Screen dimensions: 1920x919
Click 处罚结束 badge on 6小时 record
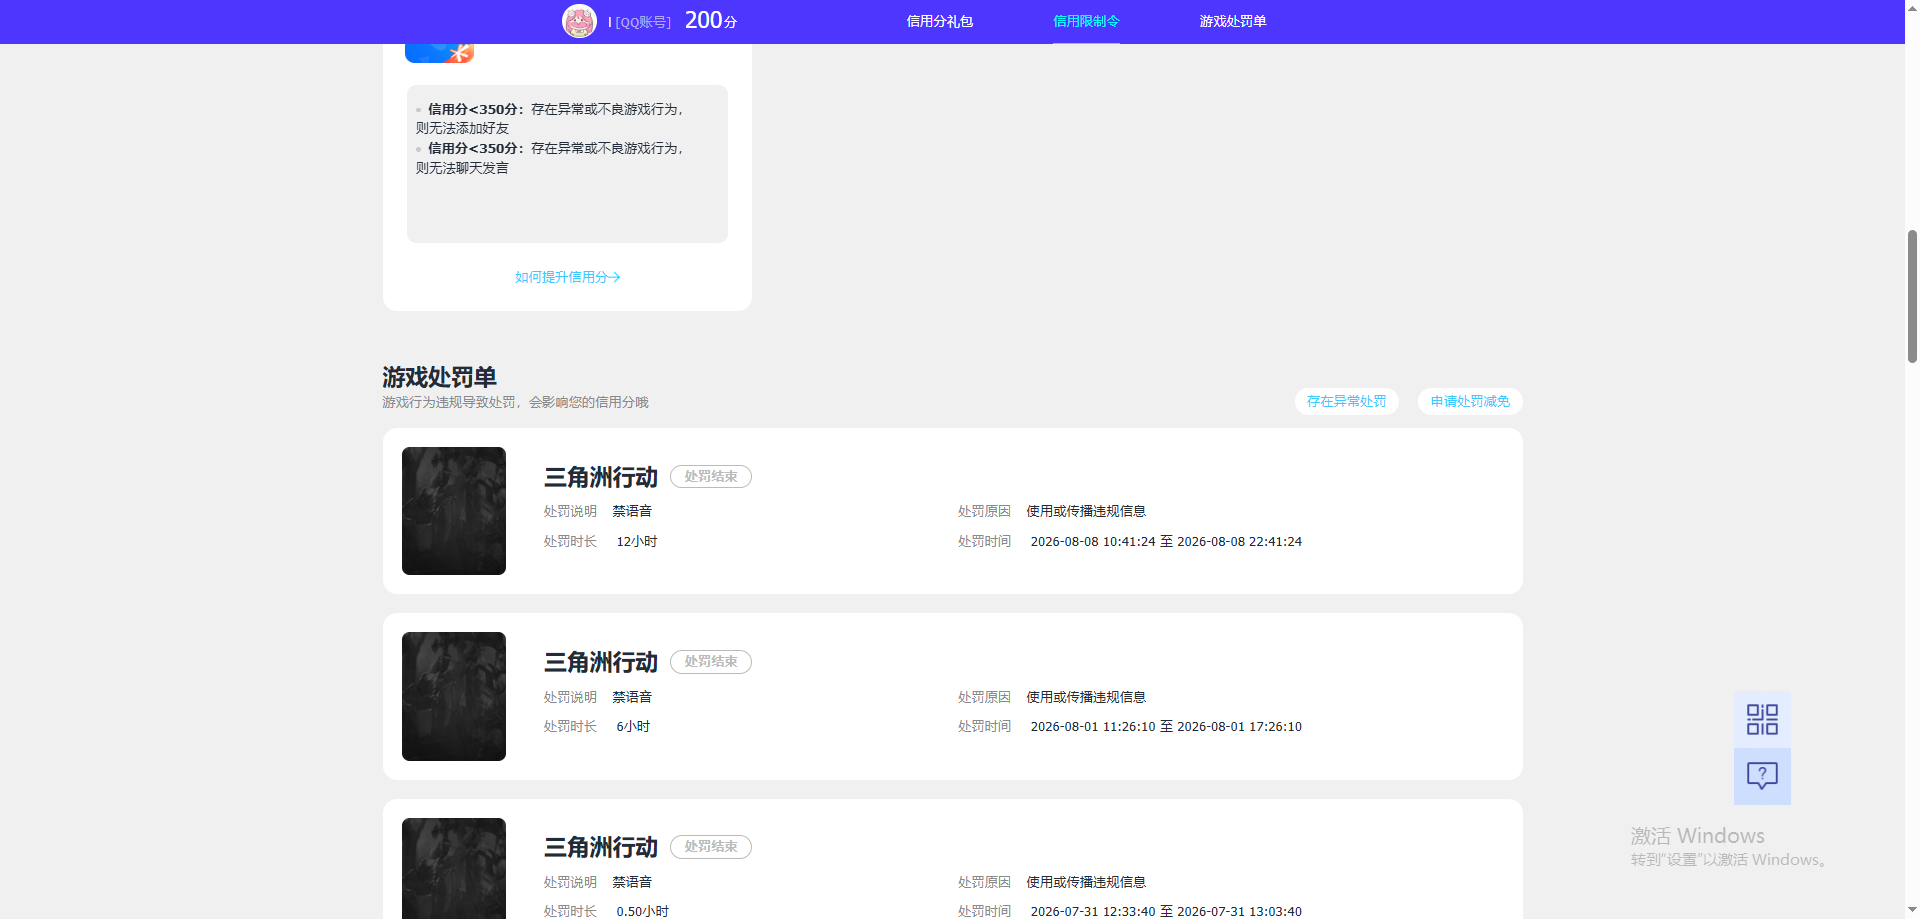tap(711, 662)
